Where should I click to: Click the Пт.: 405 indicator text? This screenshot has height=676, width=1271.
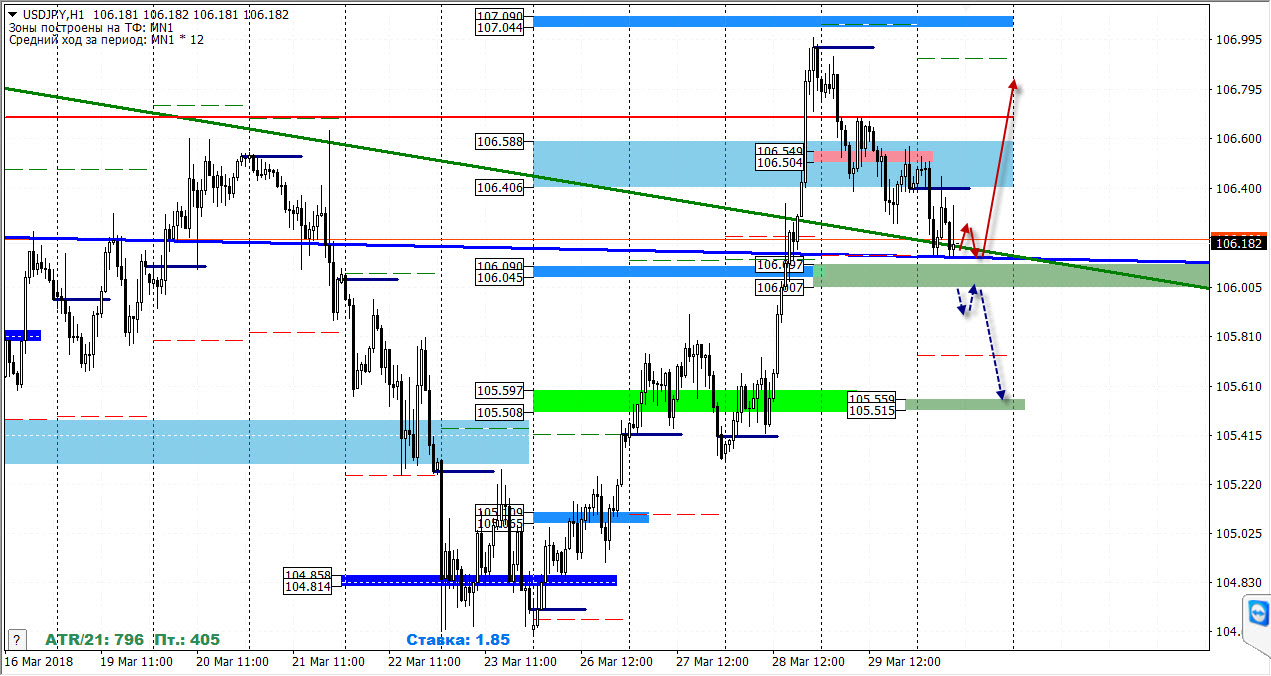pos(188,639)
